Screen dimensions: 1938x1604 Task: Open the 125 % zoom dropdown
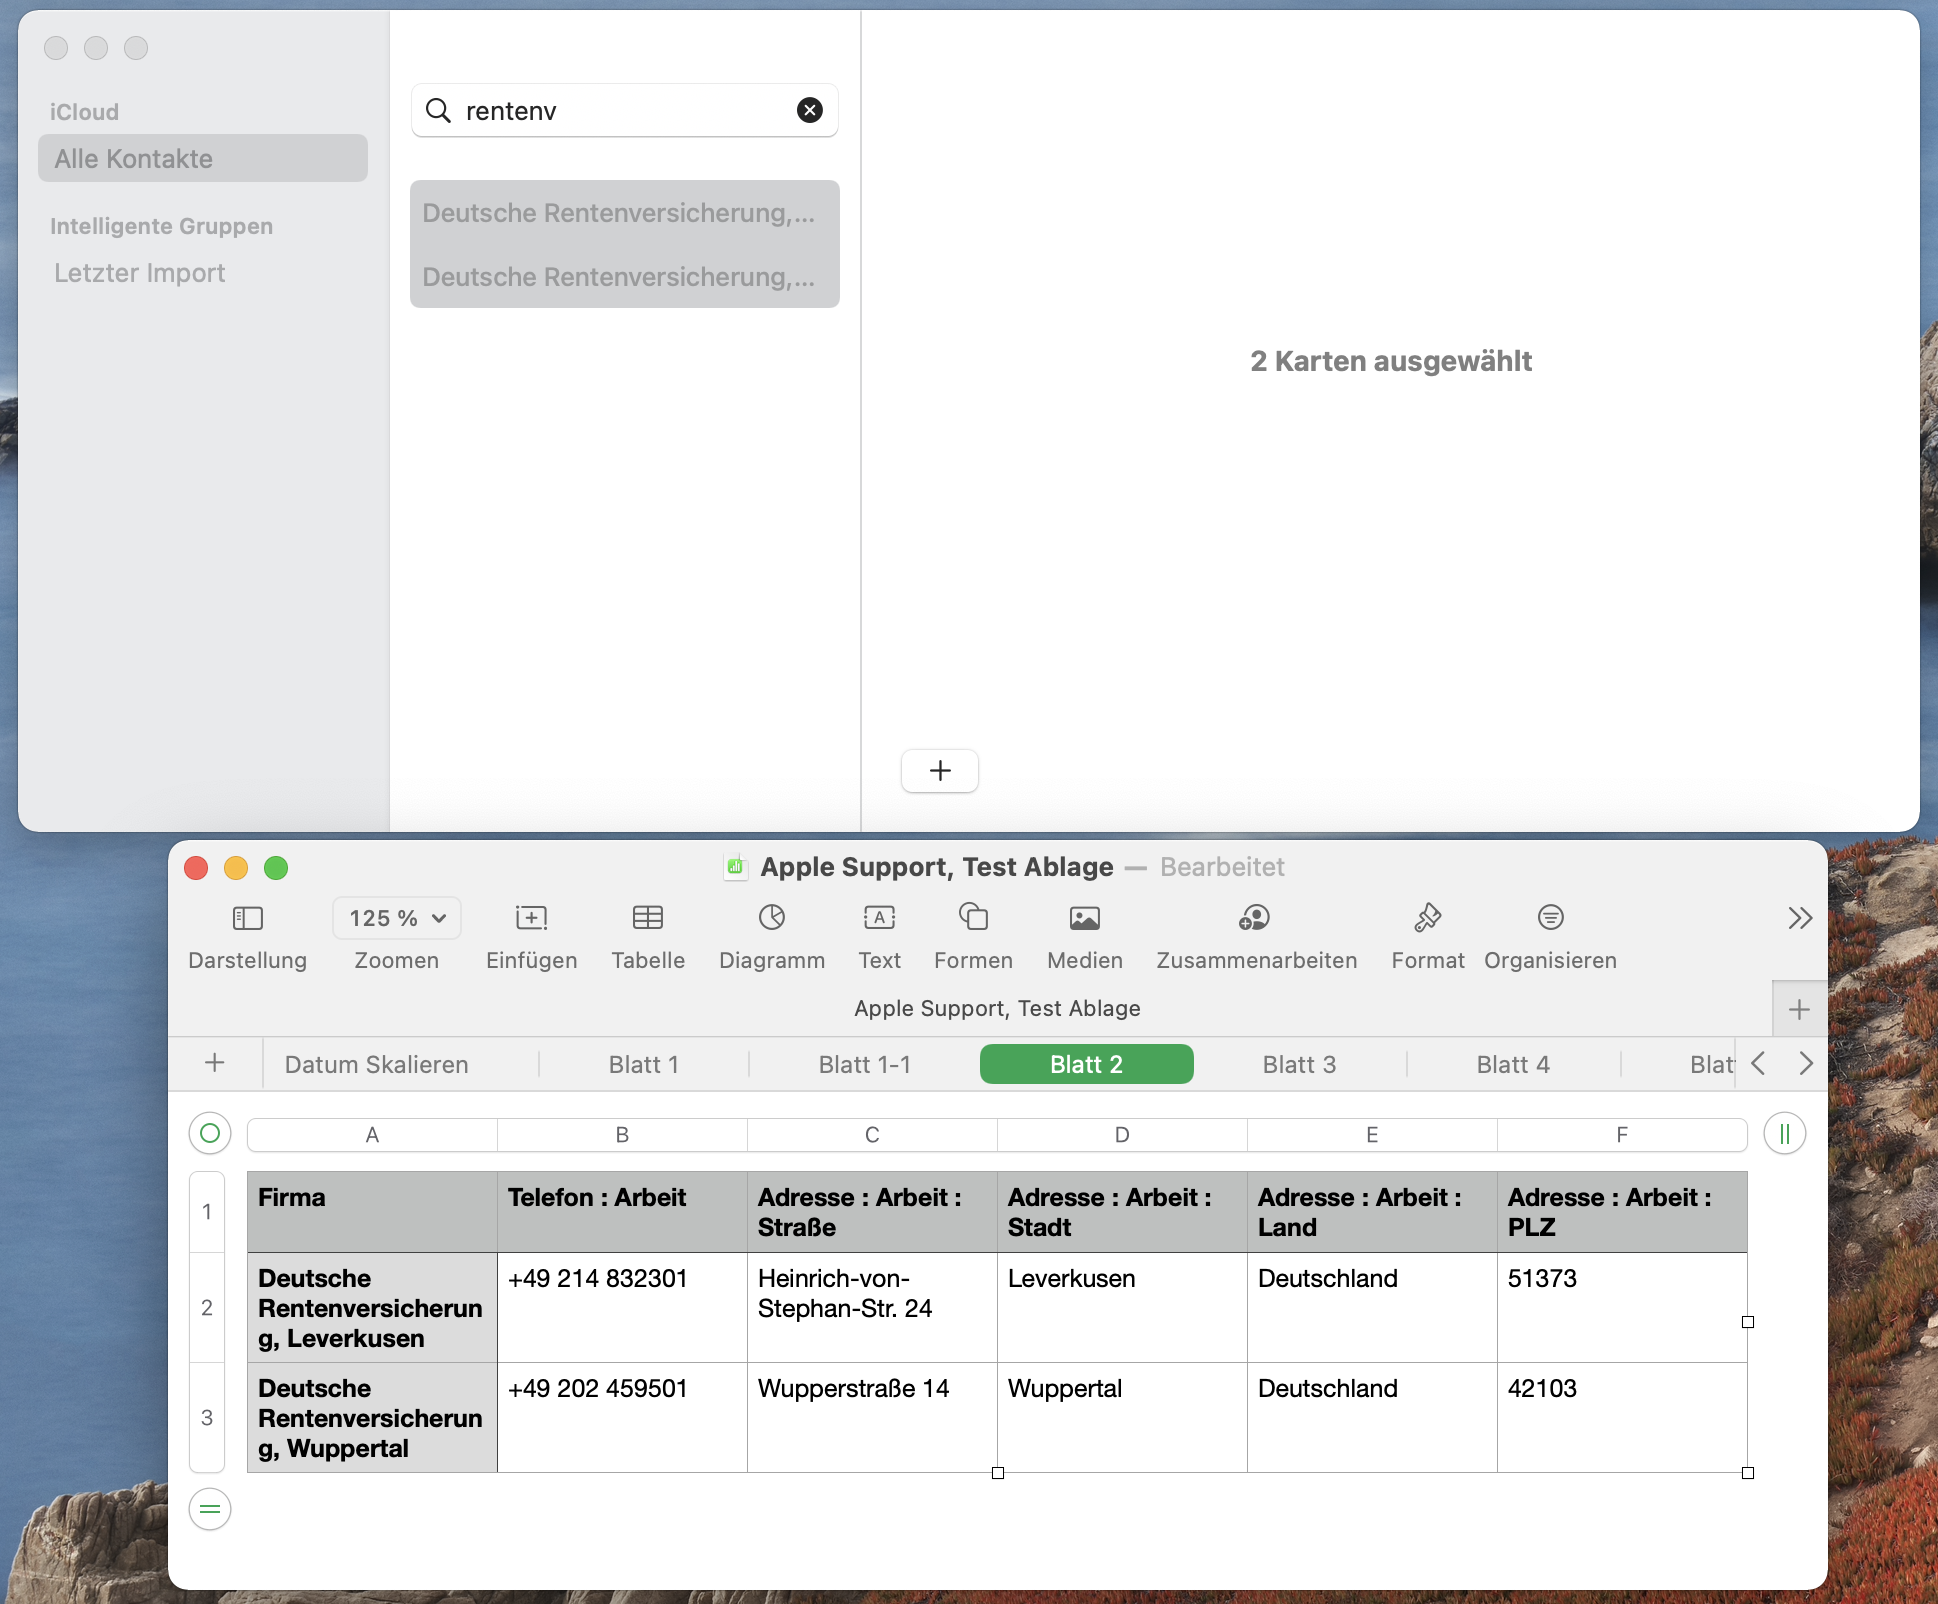pyautogui.click(x=397, y=918)
